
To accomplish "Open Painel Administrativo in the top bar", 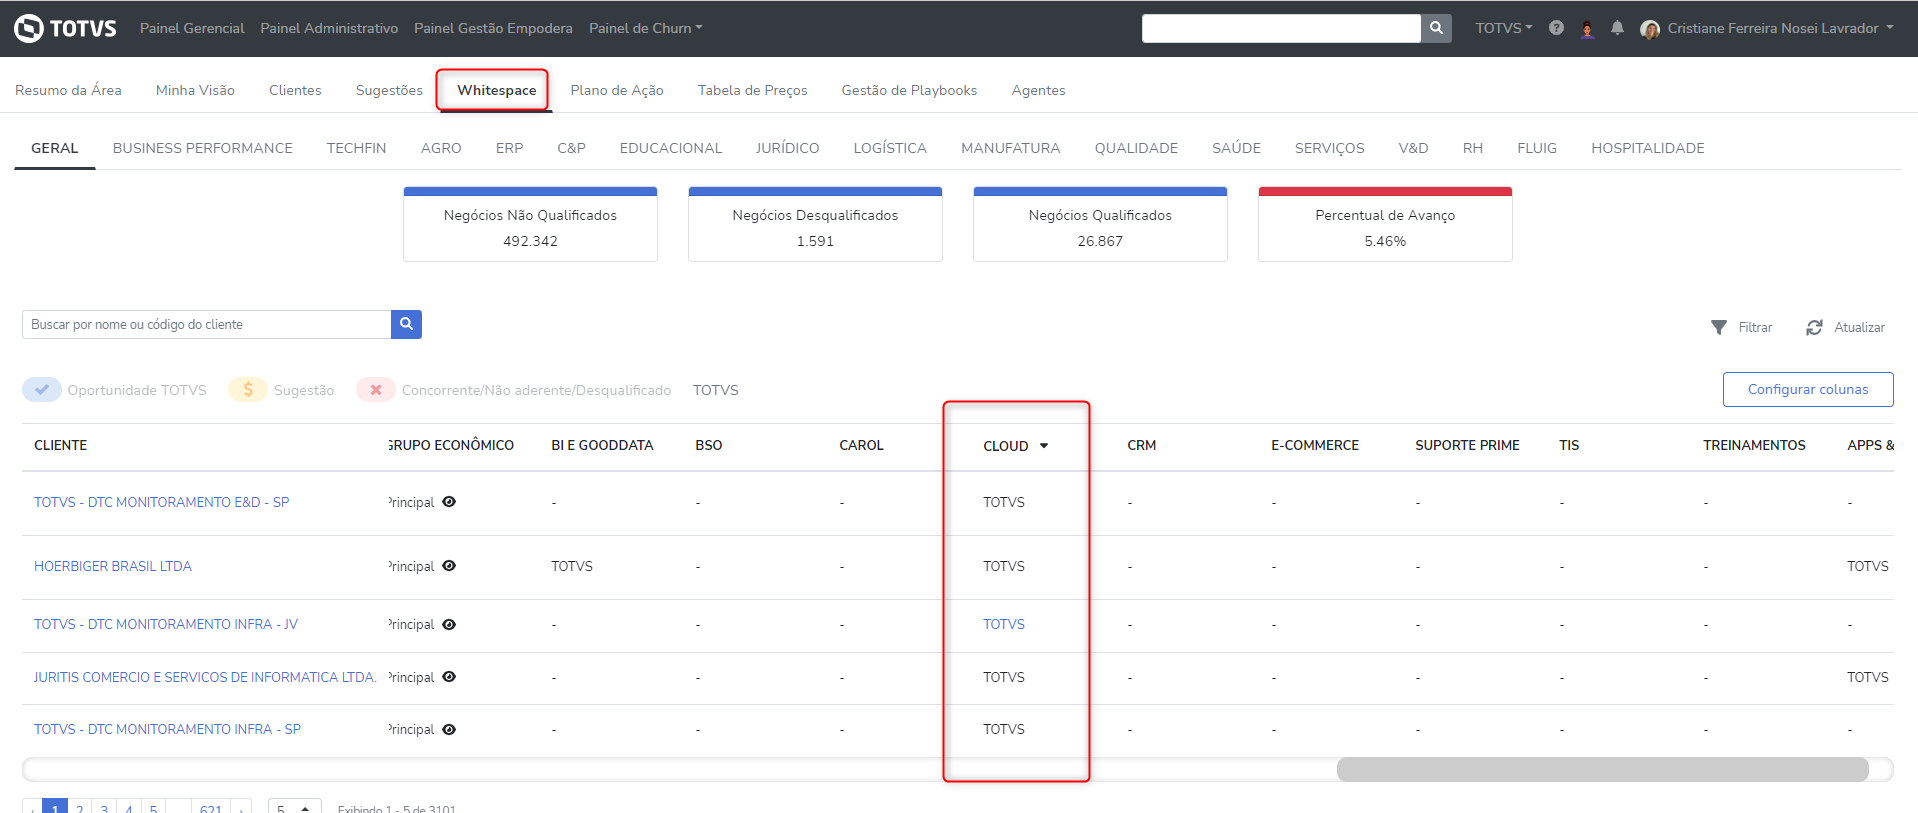I will tap(329, 28).
